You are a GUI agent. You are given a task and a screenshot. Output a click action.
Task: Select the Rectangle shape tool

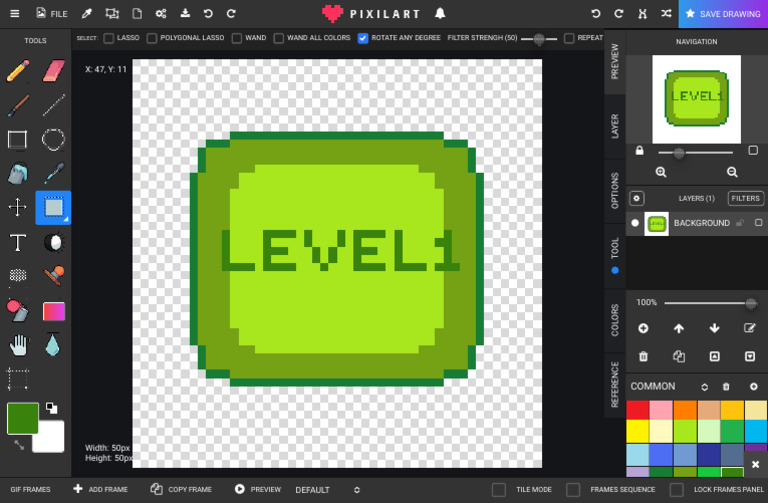point(18,140)
